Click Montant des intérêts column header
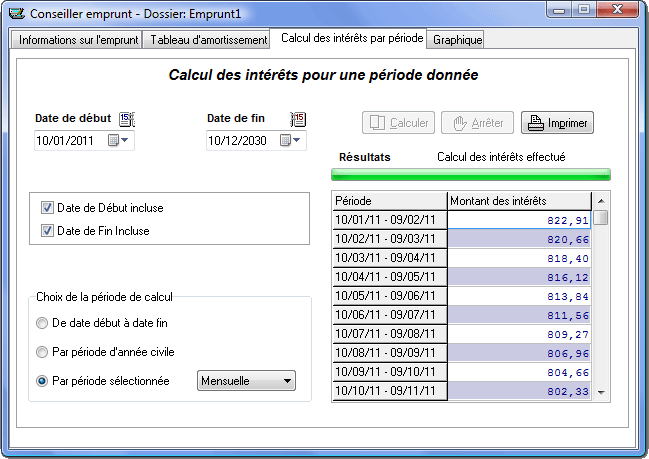This screenshot has width=649, height=459. (519, 200)
